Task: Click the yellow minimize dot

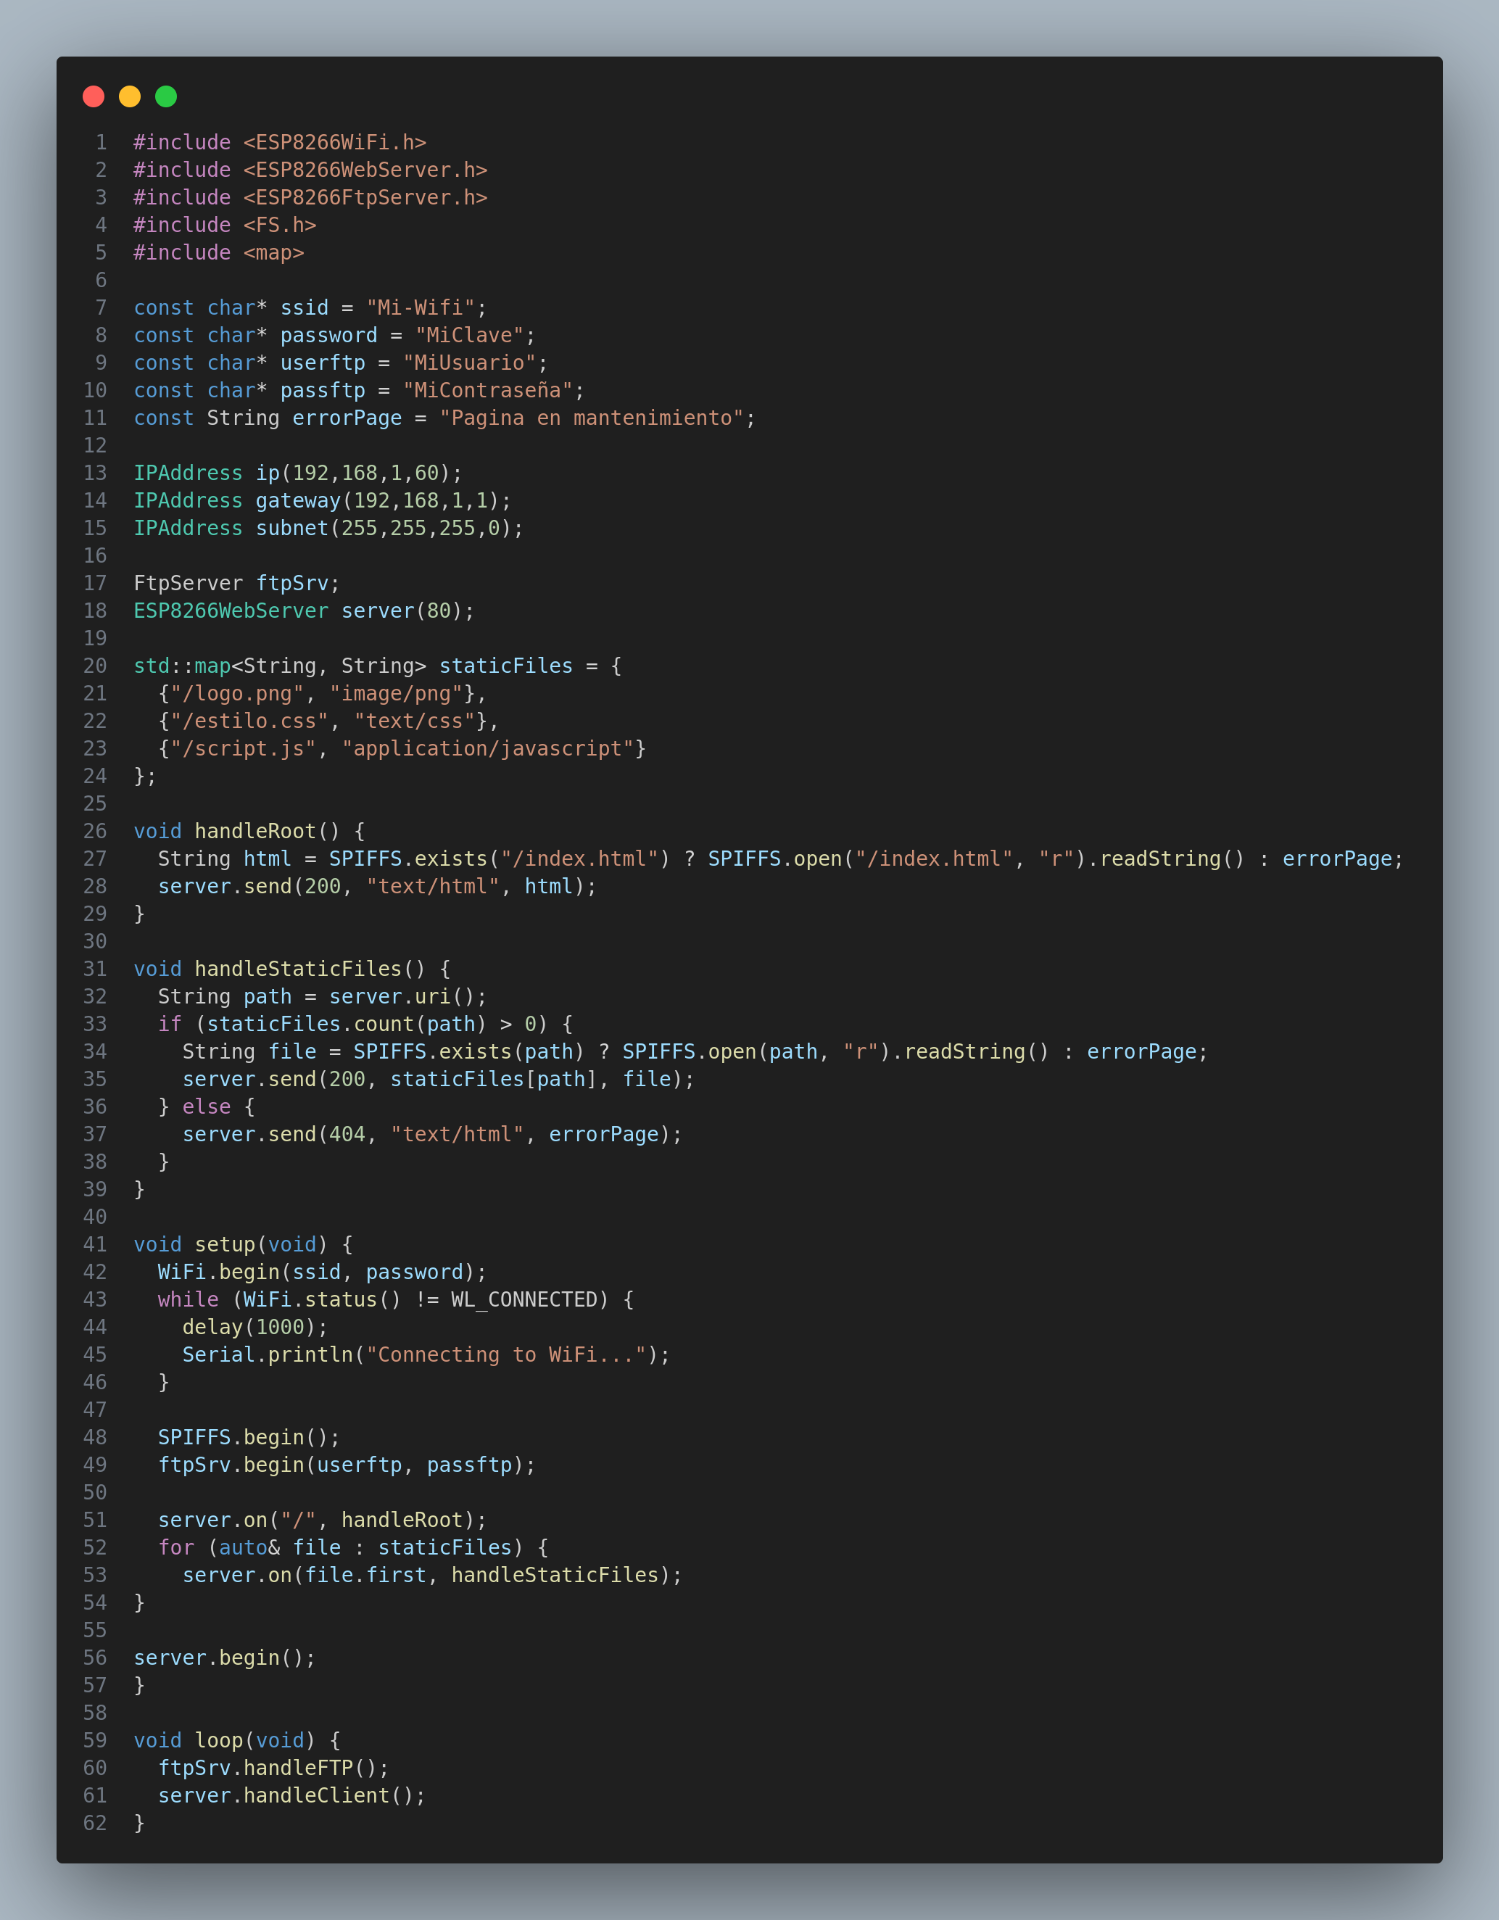Action: [x=130, y=96]
